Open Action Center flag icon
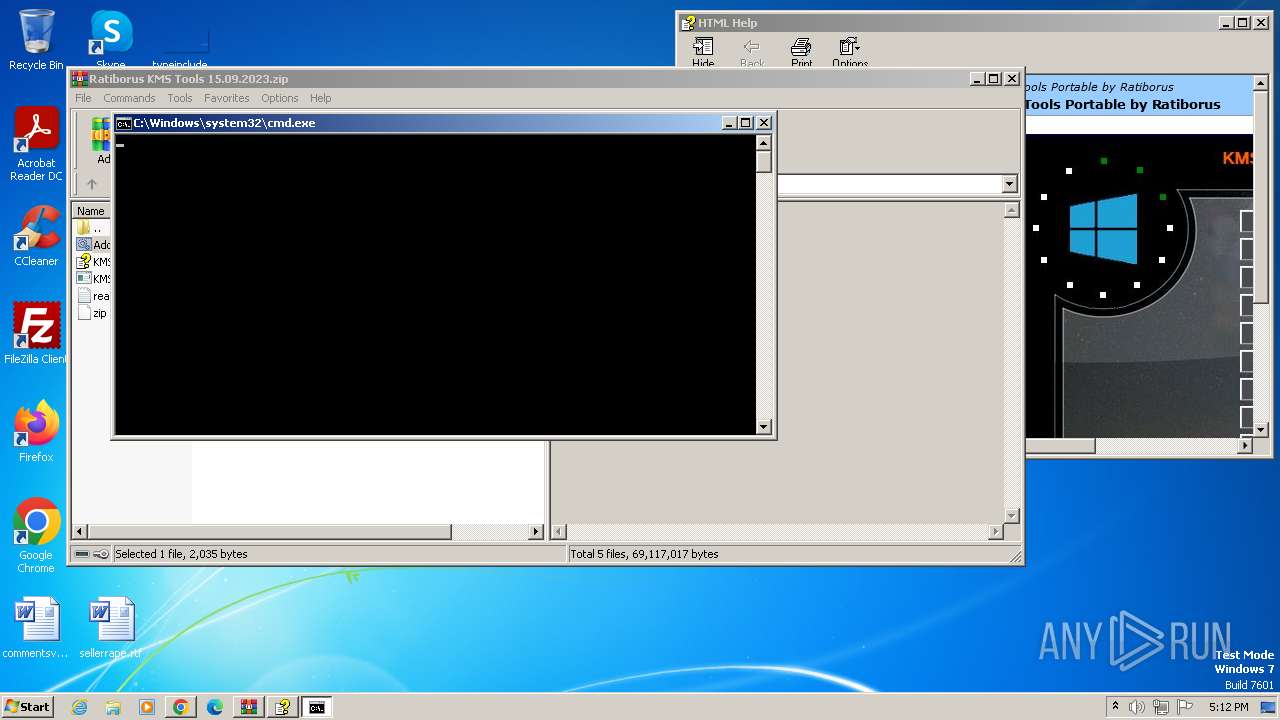The image size is (1280, 720). (x=1185, y=707)
